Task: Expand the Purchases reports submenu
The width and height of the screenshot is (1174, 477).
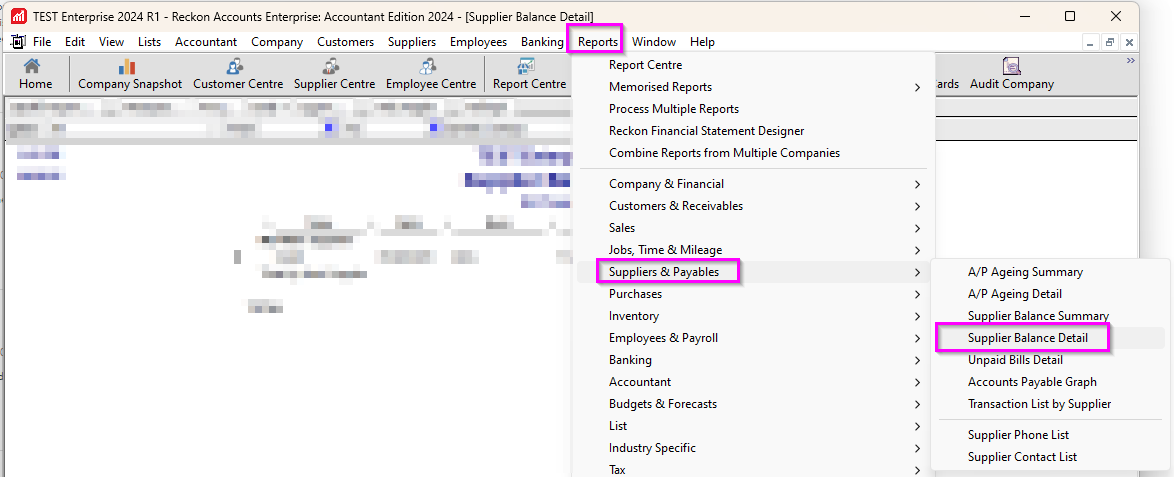Action: coord(752,294)
